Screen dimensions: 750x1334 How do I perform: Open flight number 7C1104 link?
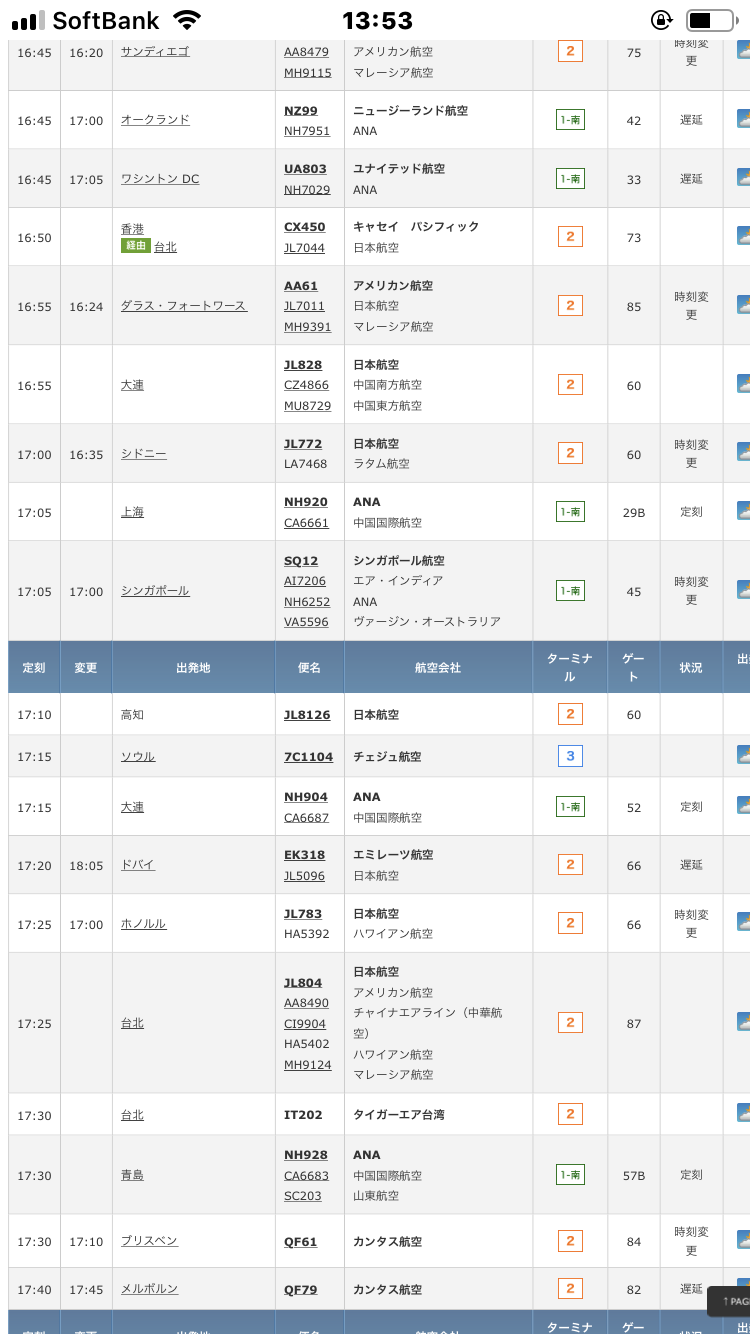coord(309,757)
